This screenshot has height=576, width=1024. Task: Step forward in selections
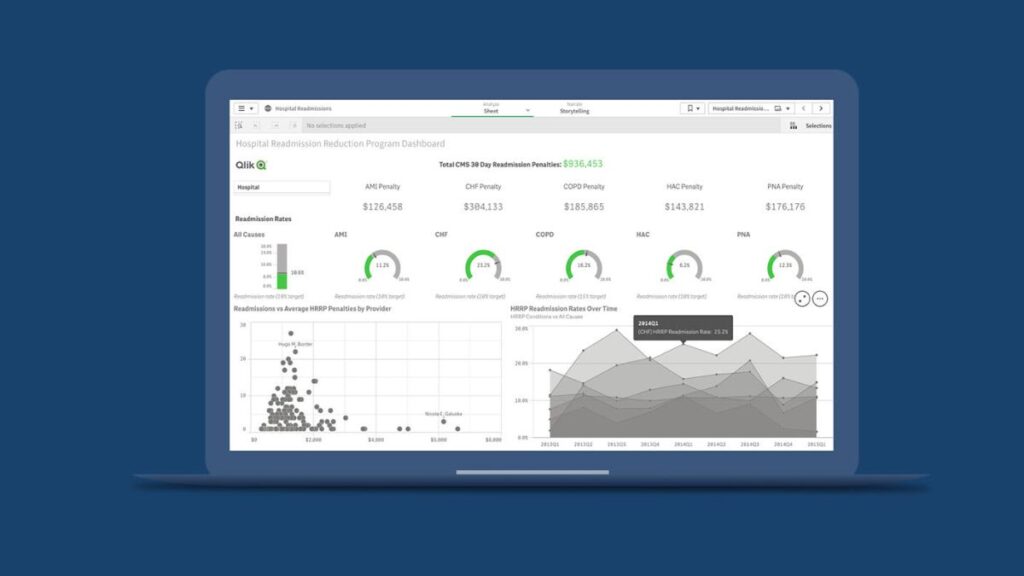point(275,125)
